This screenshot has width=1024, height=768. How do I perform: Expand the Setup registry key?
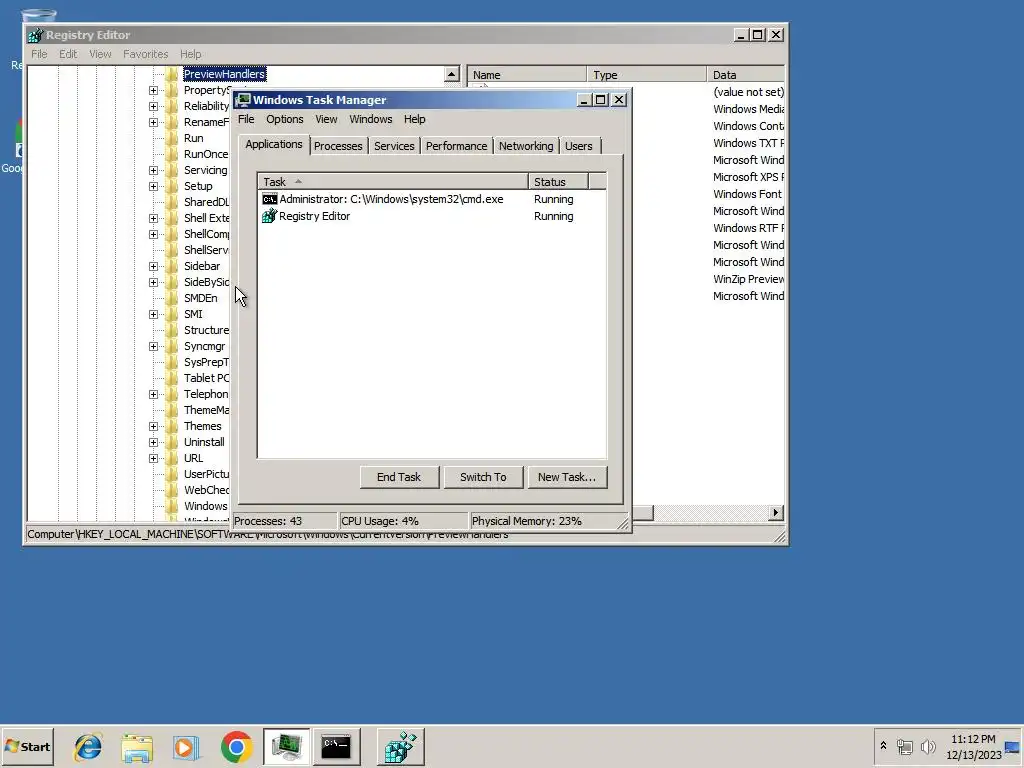(153, 186)
